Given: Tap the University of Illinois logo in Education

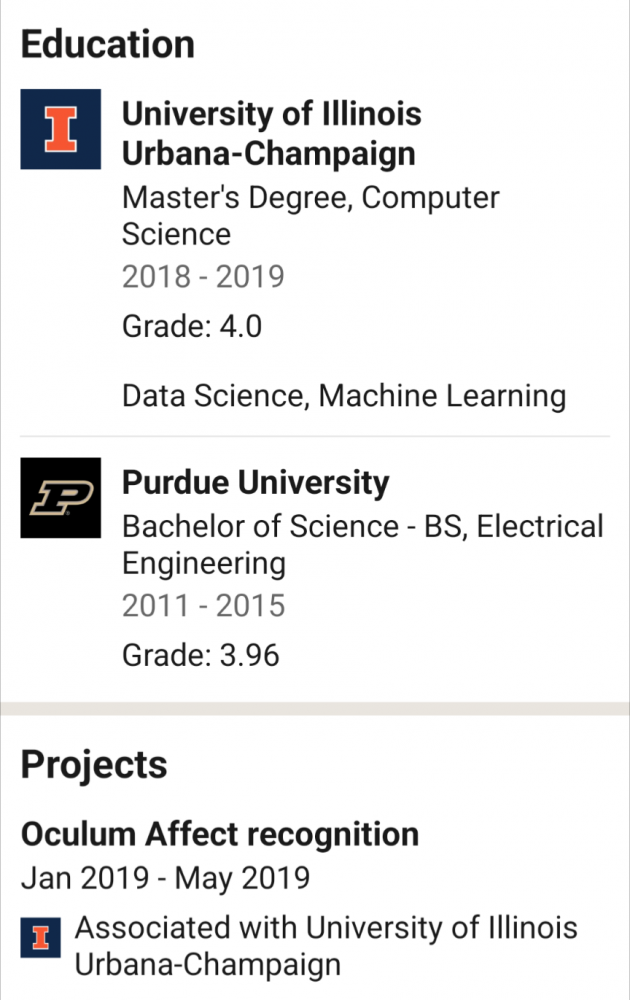Looking at the screenshot, I should 61,129.
